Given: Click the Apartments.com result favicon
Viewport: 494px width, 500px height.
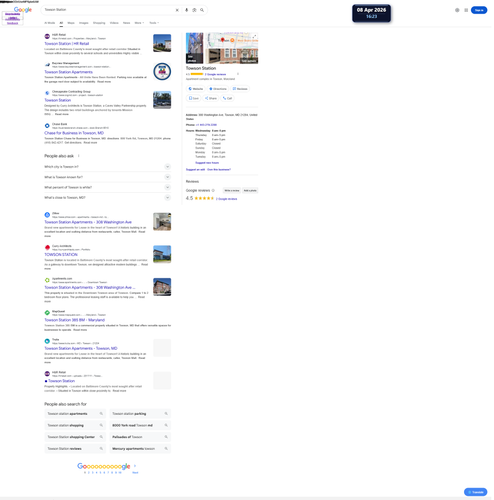Looking at the screenshot, I should 47,280.
